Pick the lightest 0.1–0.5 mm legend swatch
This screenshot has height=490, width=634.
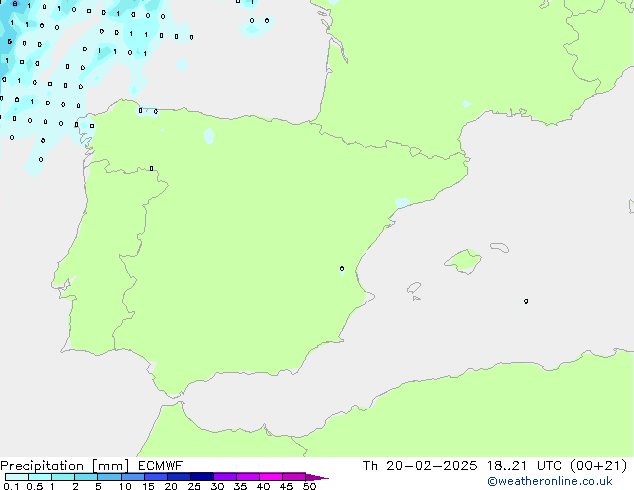coord(16,478)
